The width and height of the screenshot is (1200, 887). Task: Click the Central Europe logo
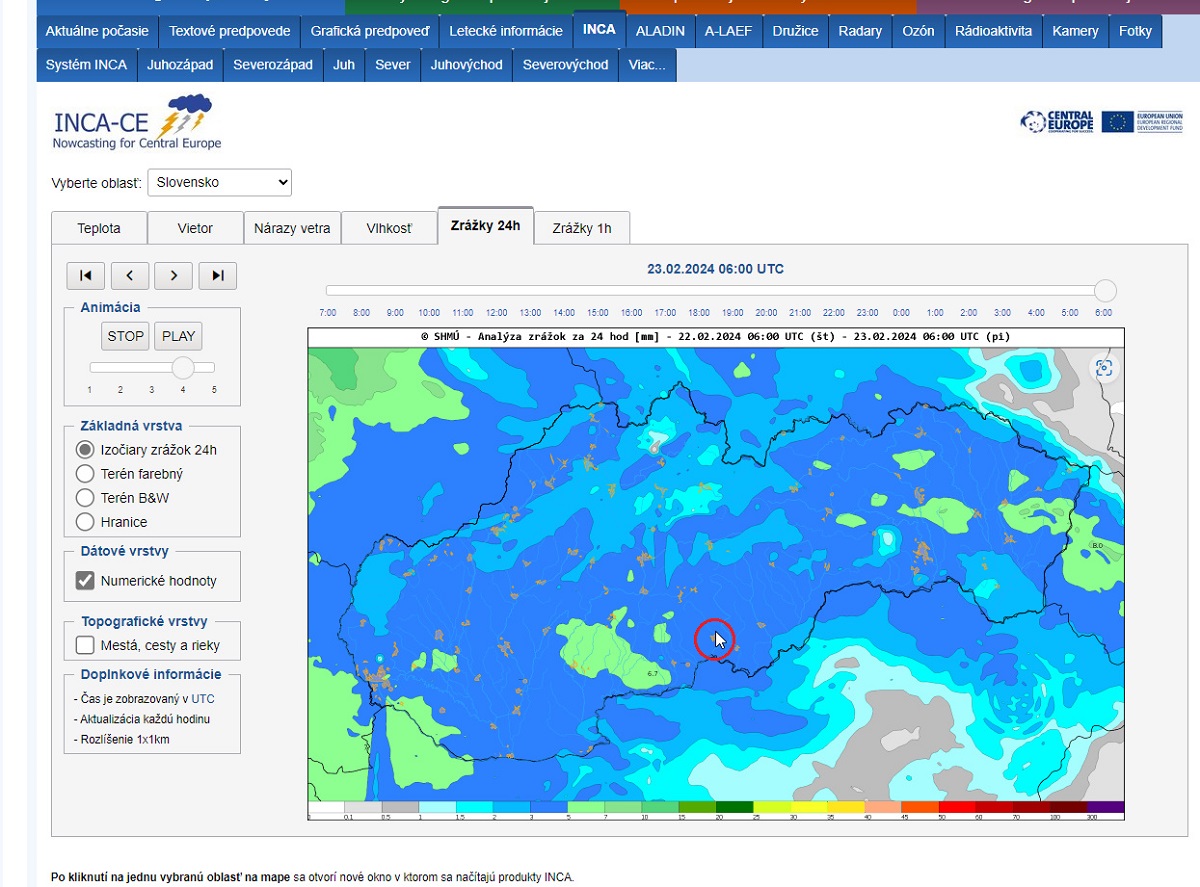coord(1056,122)
